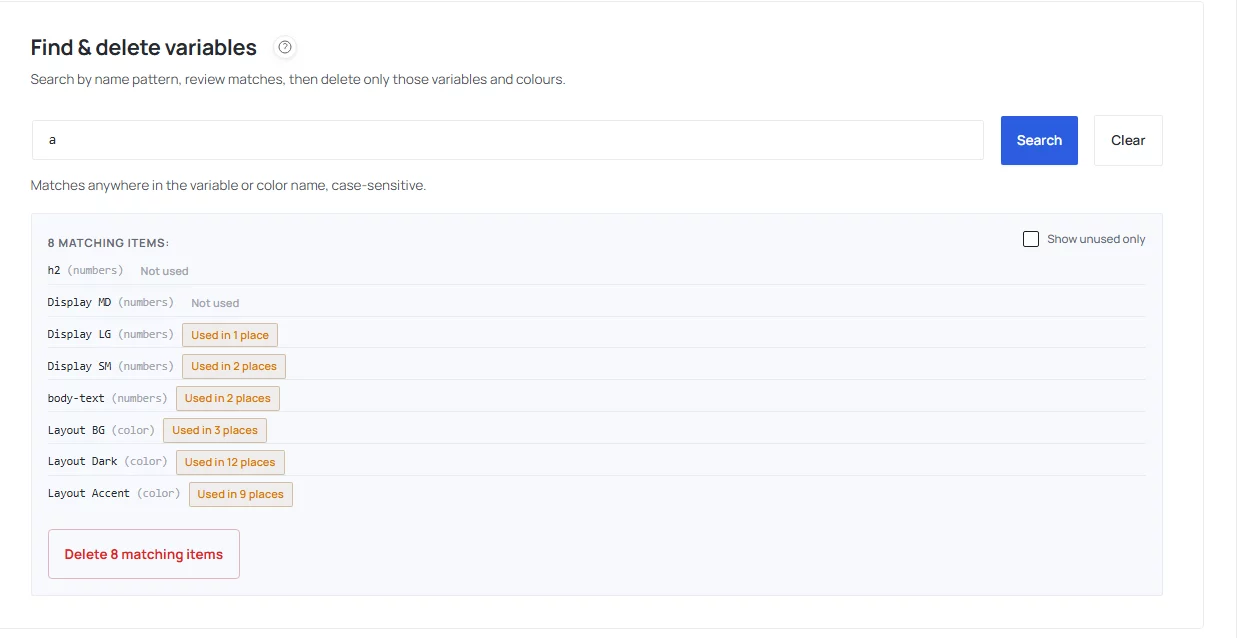This screenshot has height=638, width=1239.
Task: Open Used in 2 places badge for body-text
Action: (x=228, y=399)
